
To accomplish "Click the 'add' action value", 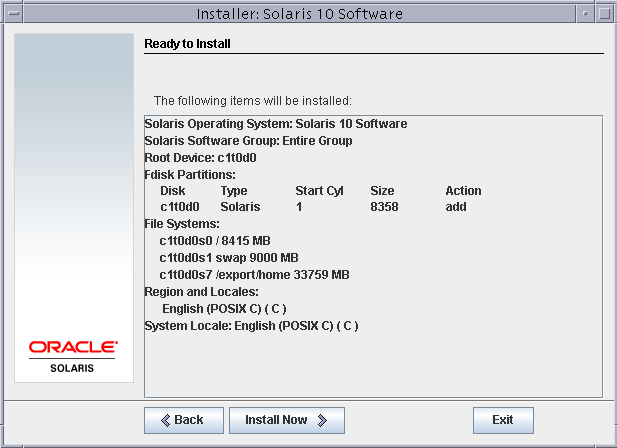I will pyautogui.click(x=456, y=207).
